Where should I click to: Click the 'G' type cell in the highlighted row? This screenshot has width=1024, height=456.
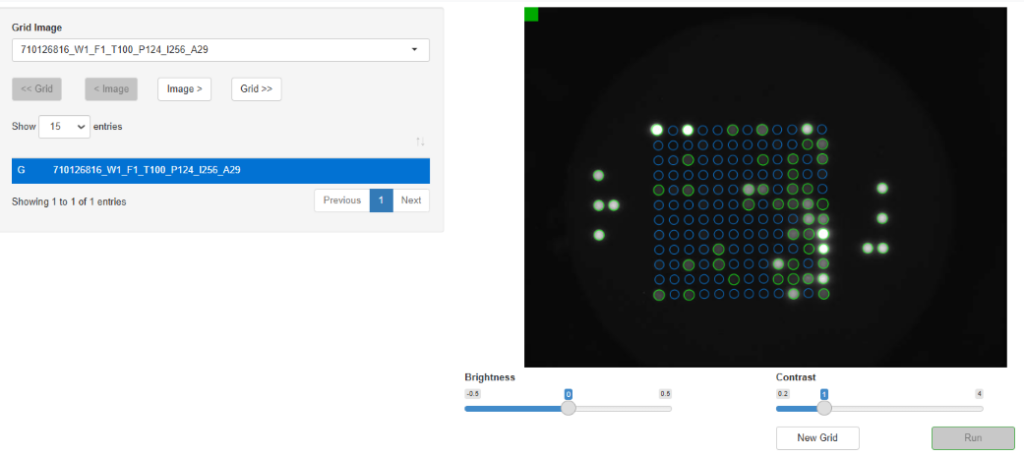[21, 170]
